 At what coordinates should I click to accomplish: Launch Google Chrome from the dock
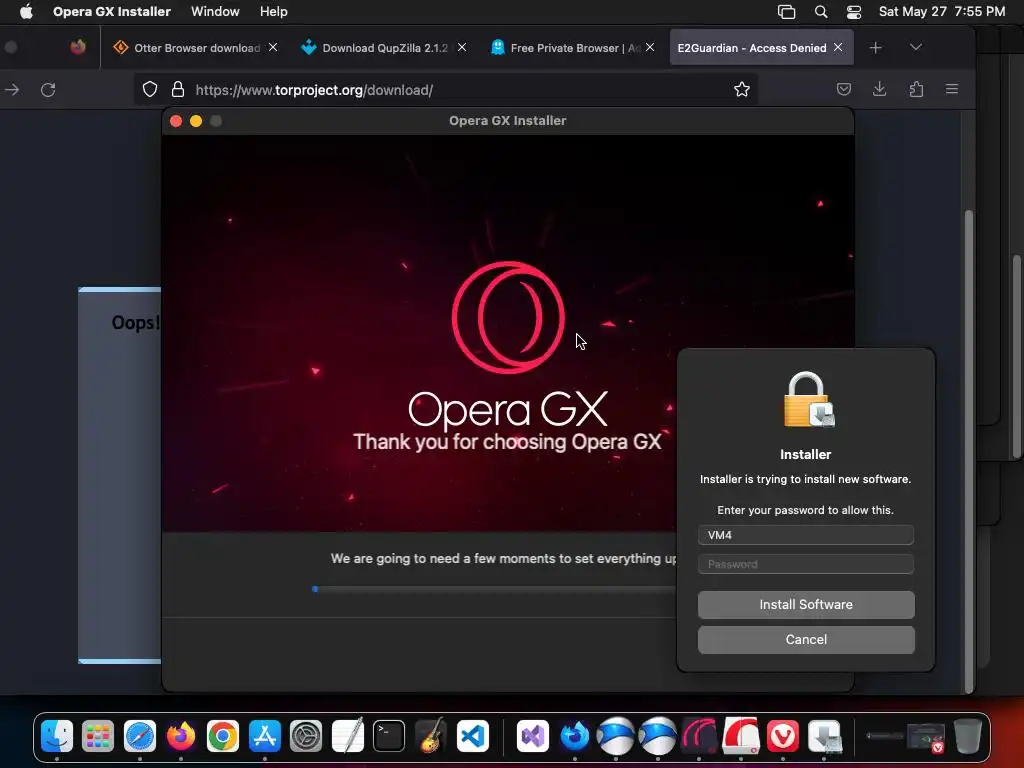pyautogui.click(x=223, y=736)
